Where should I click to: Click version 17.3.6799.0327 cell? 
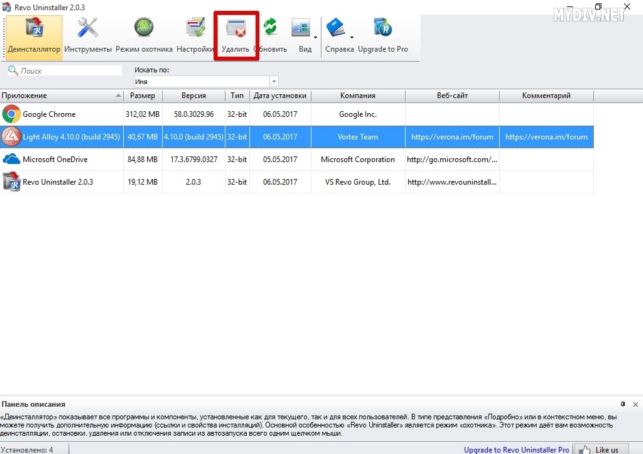(194, 160)
